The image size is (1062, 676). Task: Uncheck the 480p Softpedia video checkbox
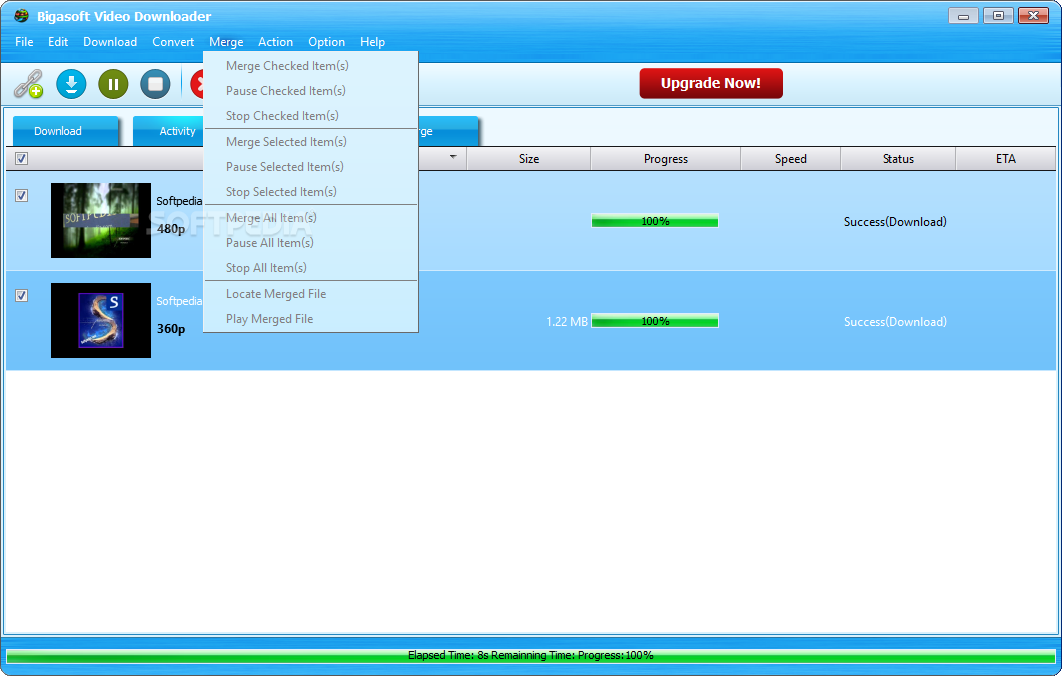click(22, 196)
